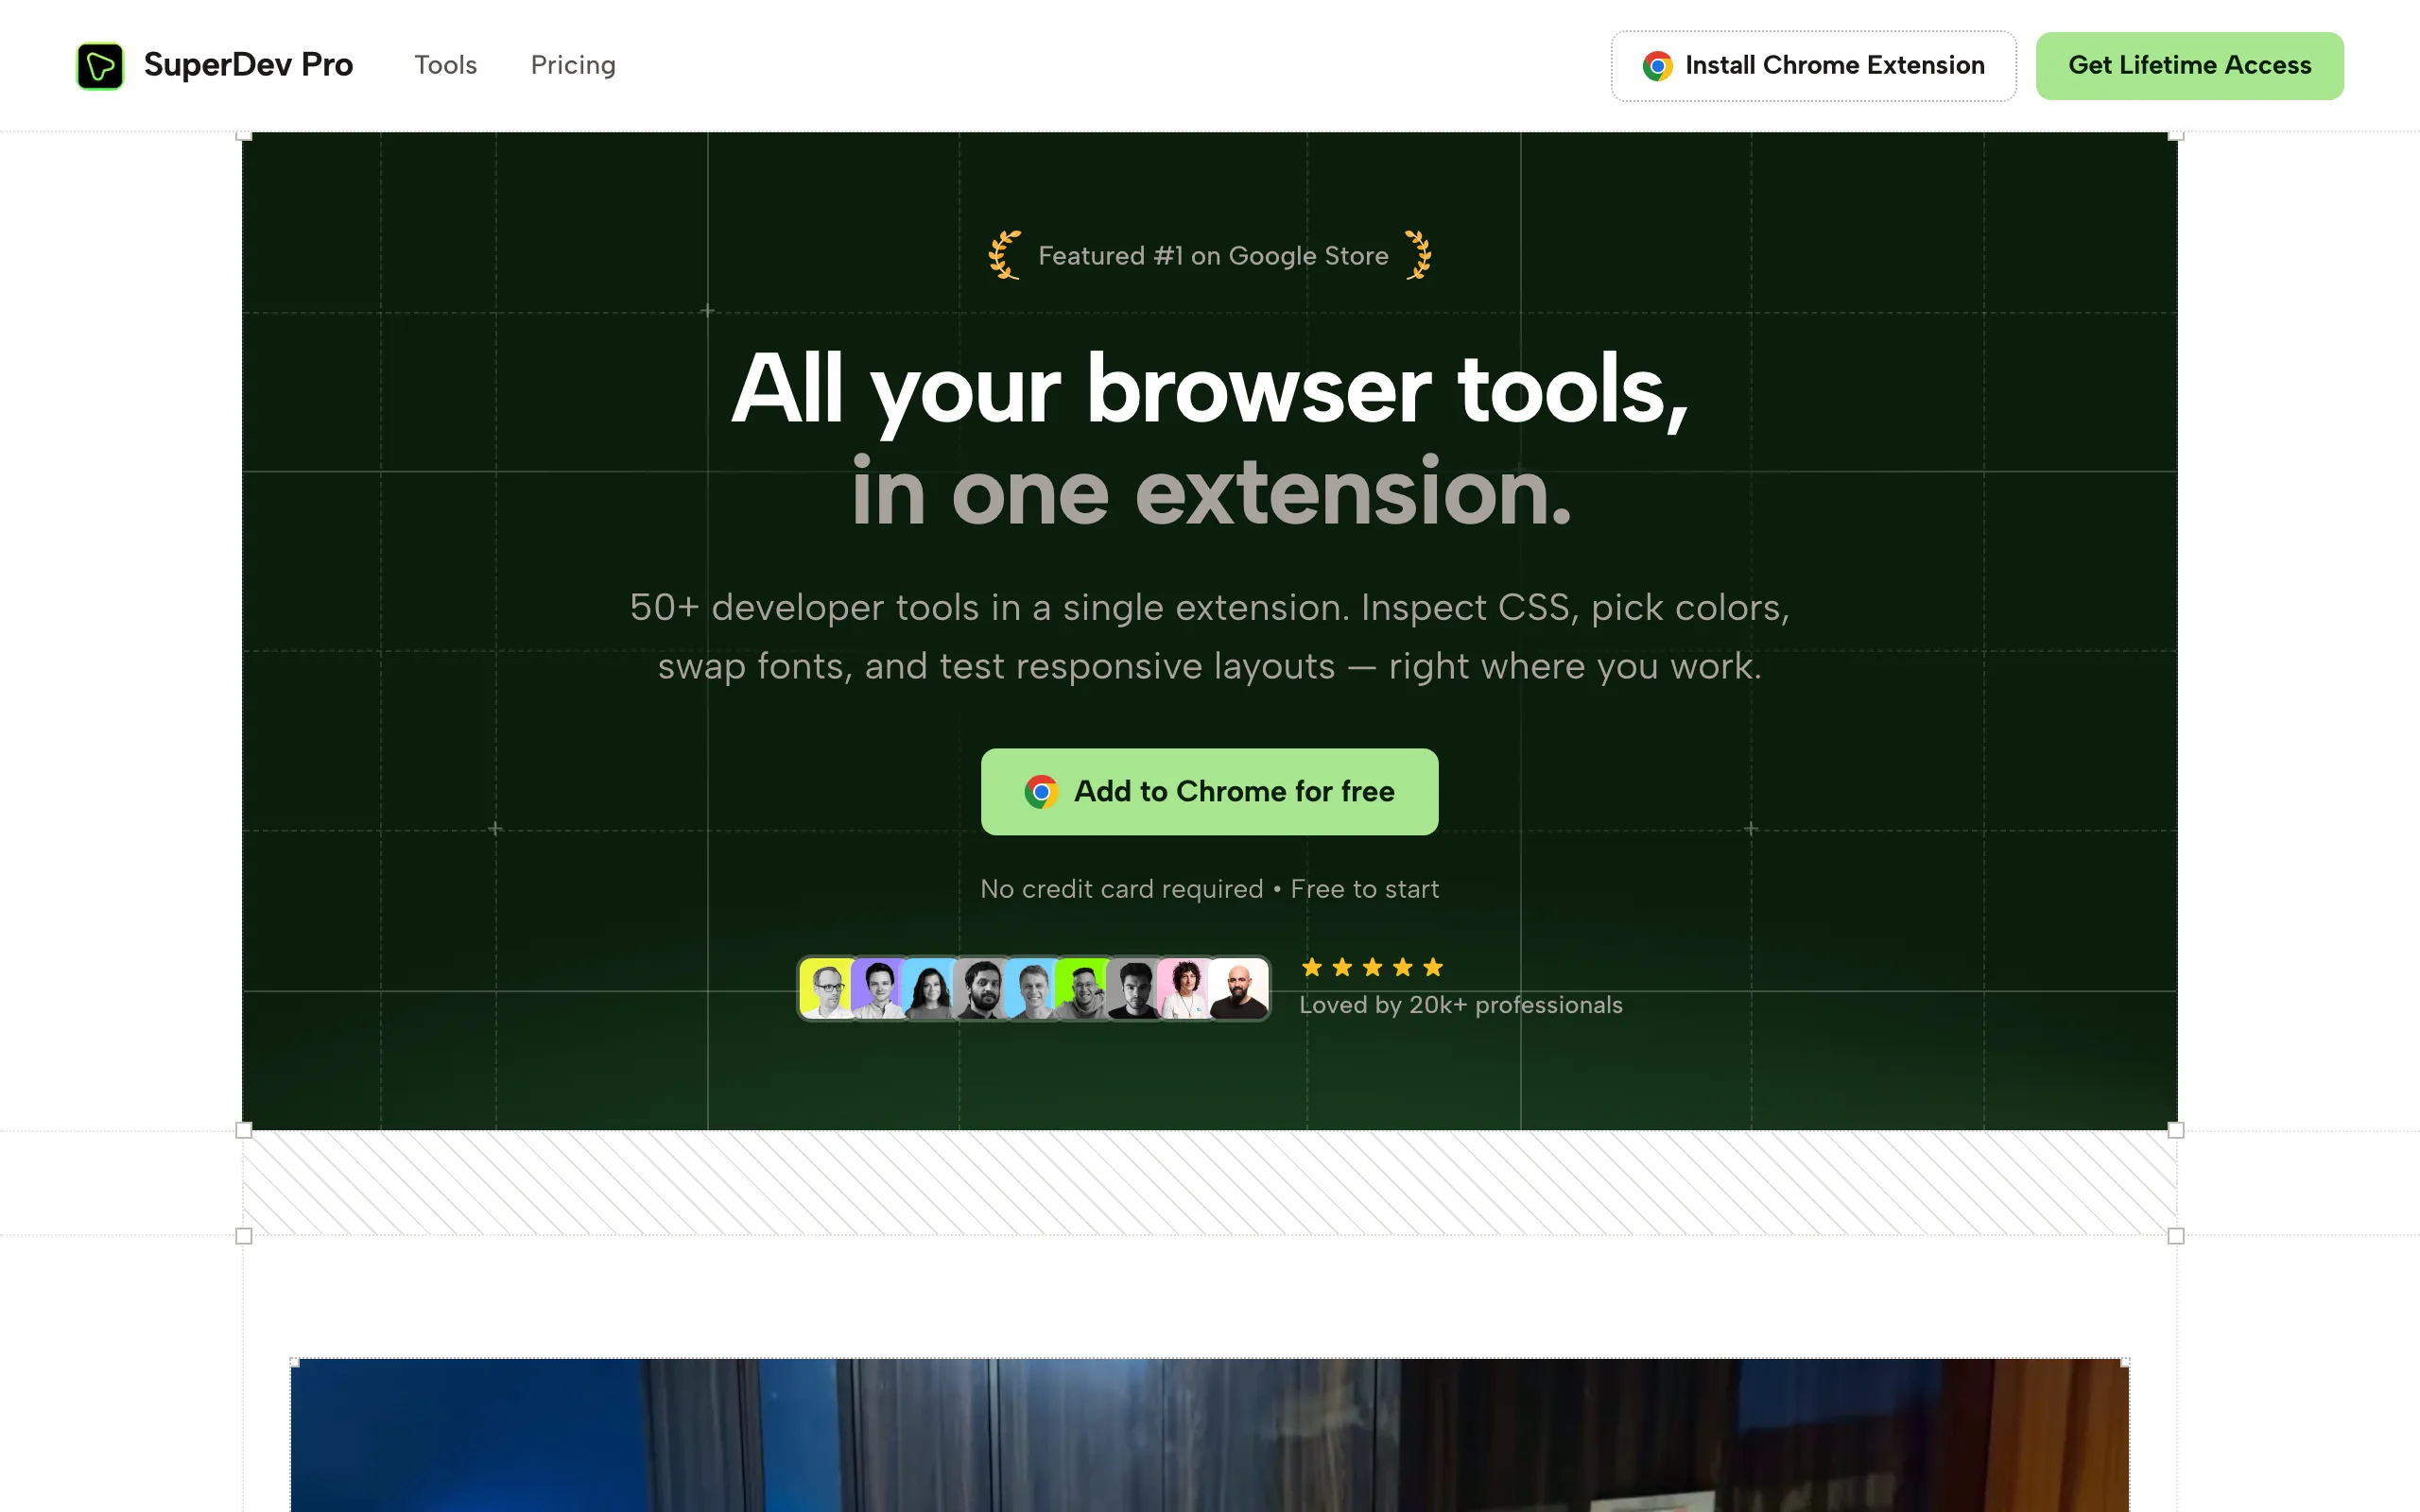The width and height of the screenshot is (2420, 1512).
Task: Click the avatar with bright green background
Action: pyautogui.click(x=1083, y=988)
